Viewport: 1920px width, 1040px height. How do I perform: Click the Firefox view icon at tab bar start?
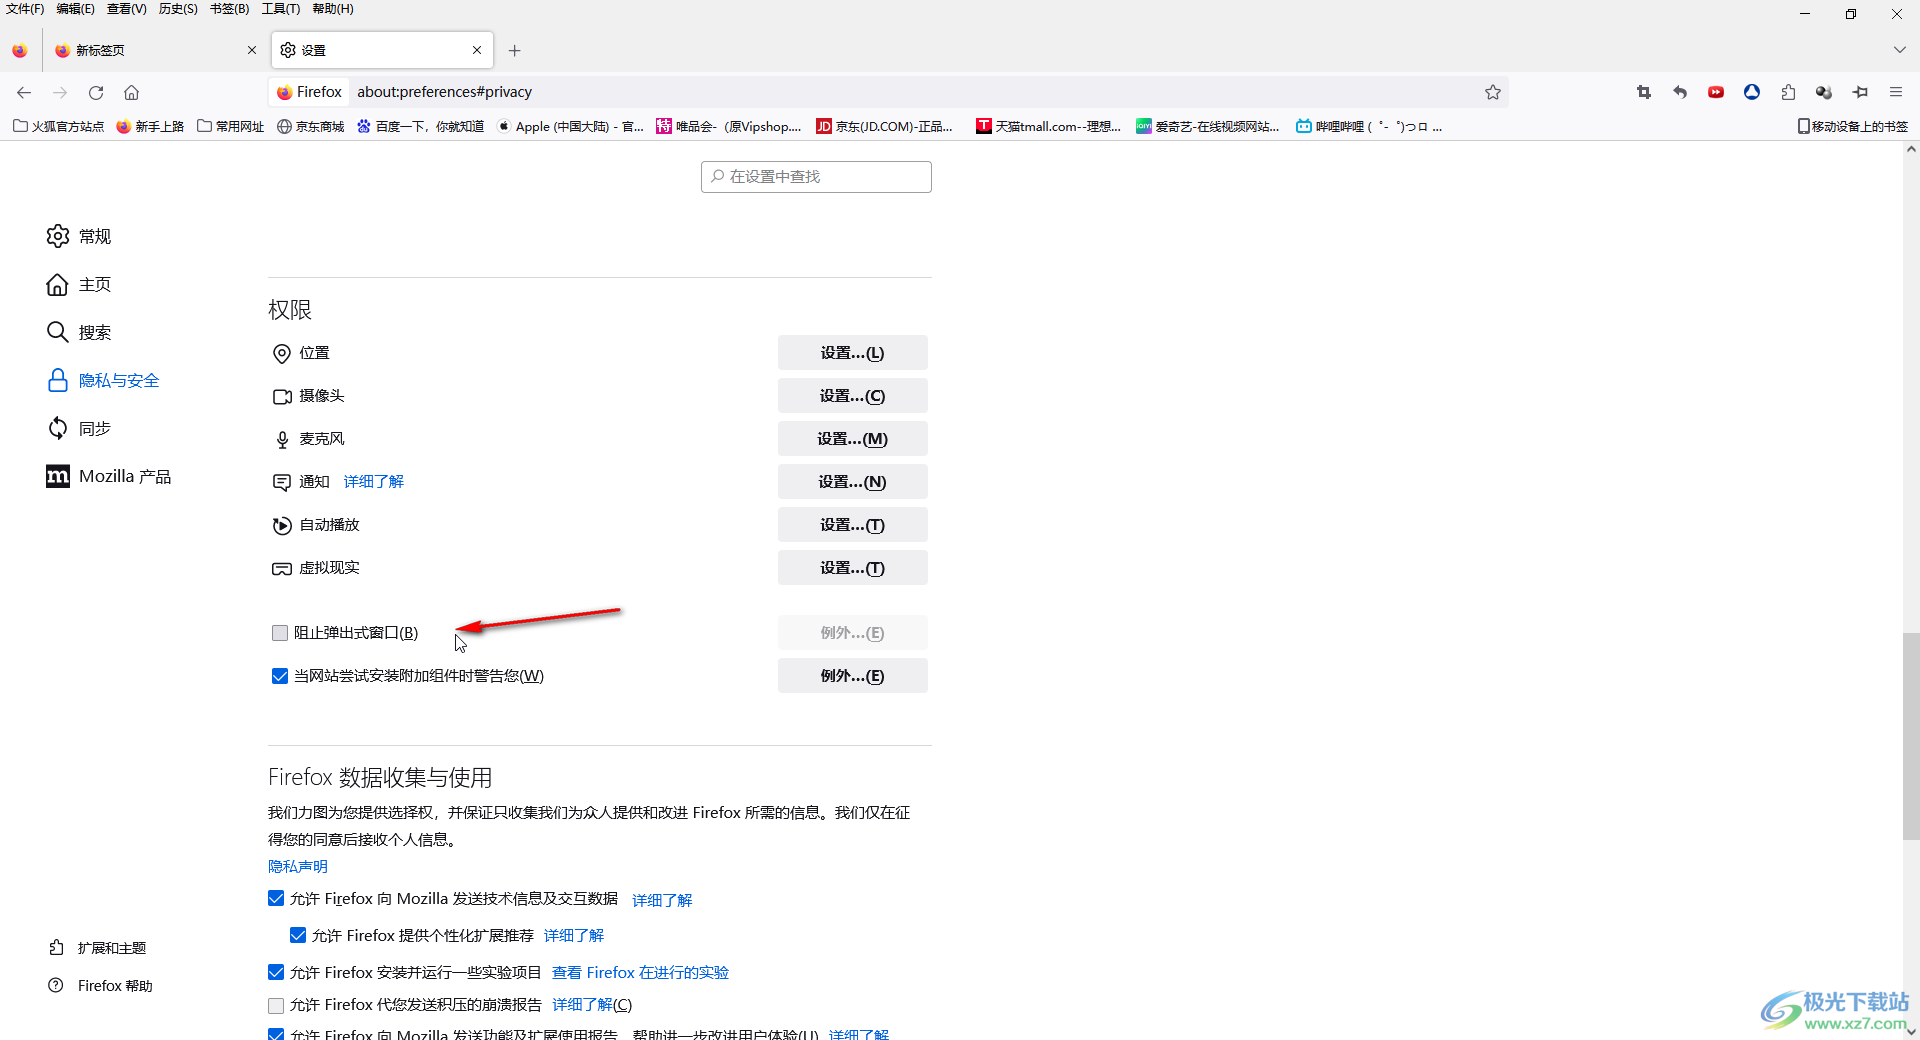point(20,50)
